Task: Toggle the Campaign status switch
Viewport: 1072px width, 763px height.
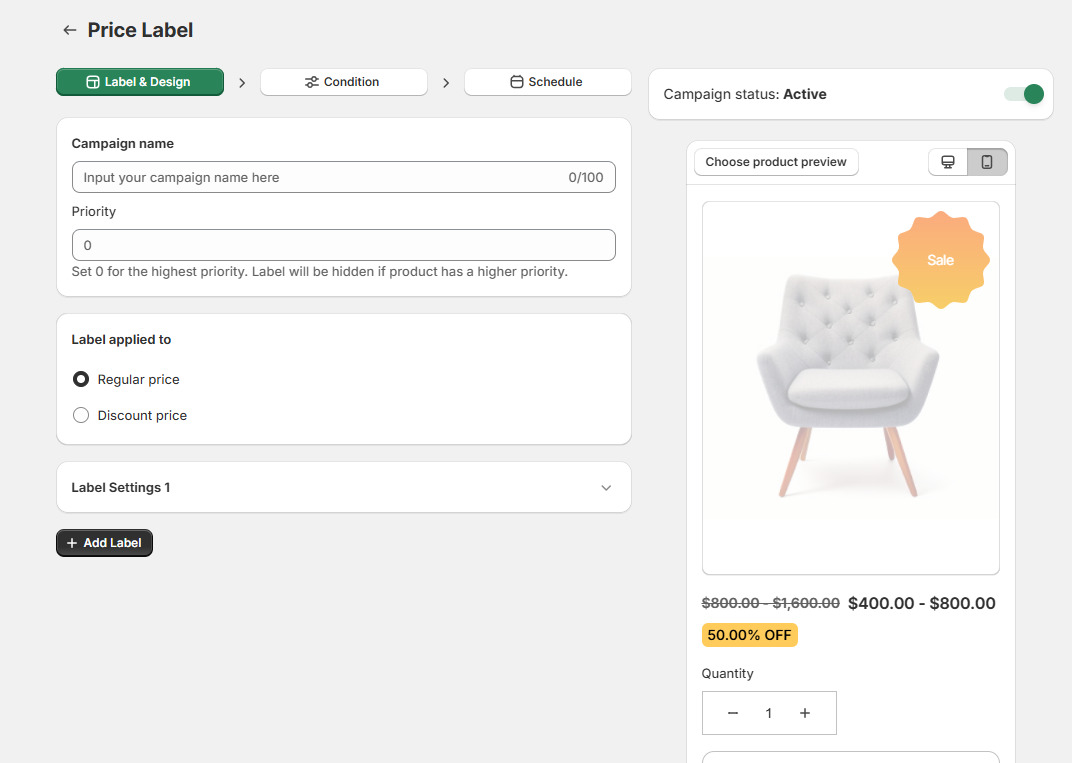Action: tap(1023, 94)
